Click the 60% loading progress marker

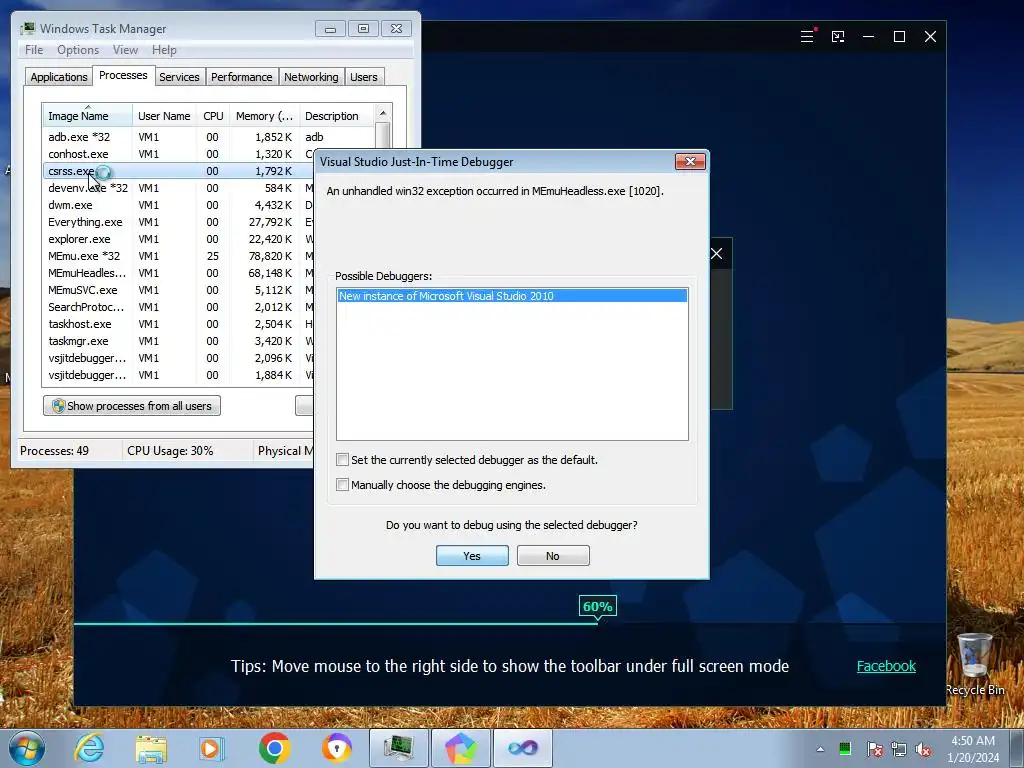coord(598,607)
